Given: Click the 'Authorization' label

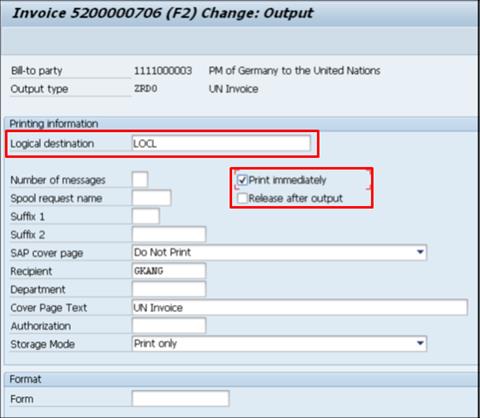Looking at the screenshot, I should [40, 326].
